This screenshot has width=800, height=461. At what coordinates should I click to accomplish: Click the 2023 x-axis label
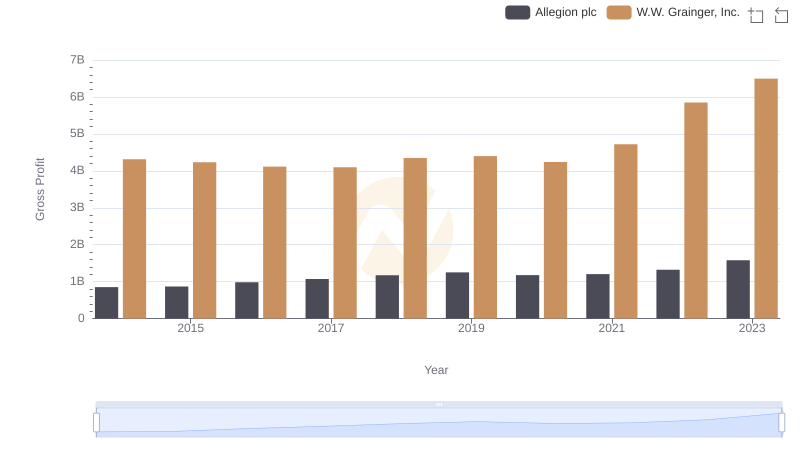tap(752, 328)
